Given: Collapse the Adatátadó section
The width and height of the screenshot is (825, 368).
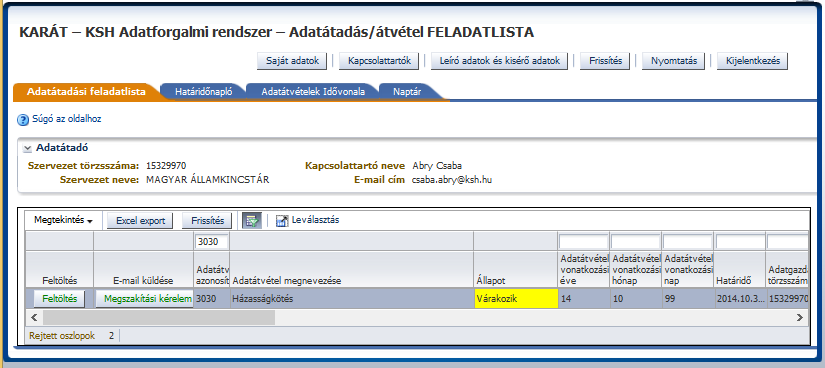Looking at the screenshot, I should point(27,149).
